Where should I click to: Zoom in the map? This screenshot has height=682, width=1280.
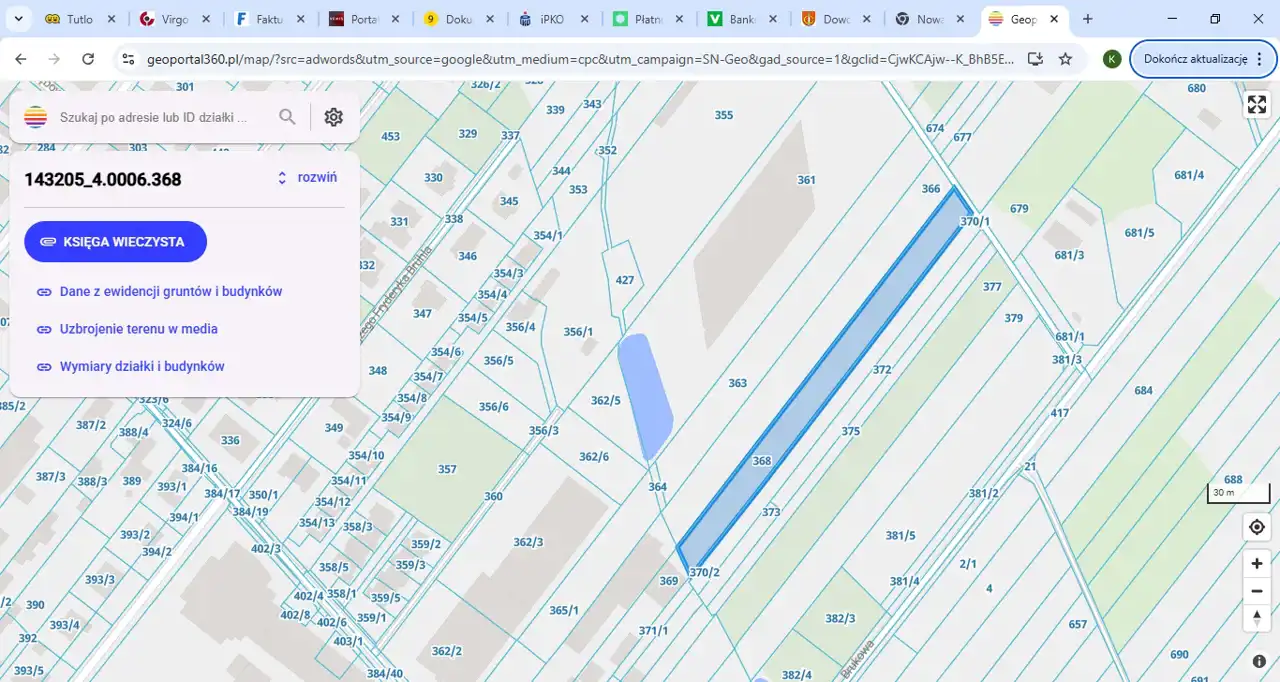[1257, 564]
